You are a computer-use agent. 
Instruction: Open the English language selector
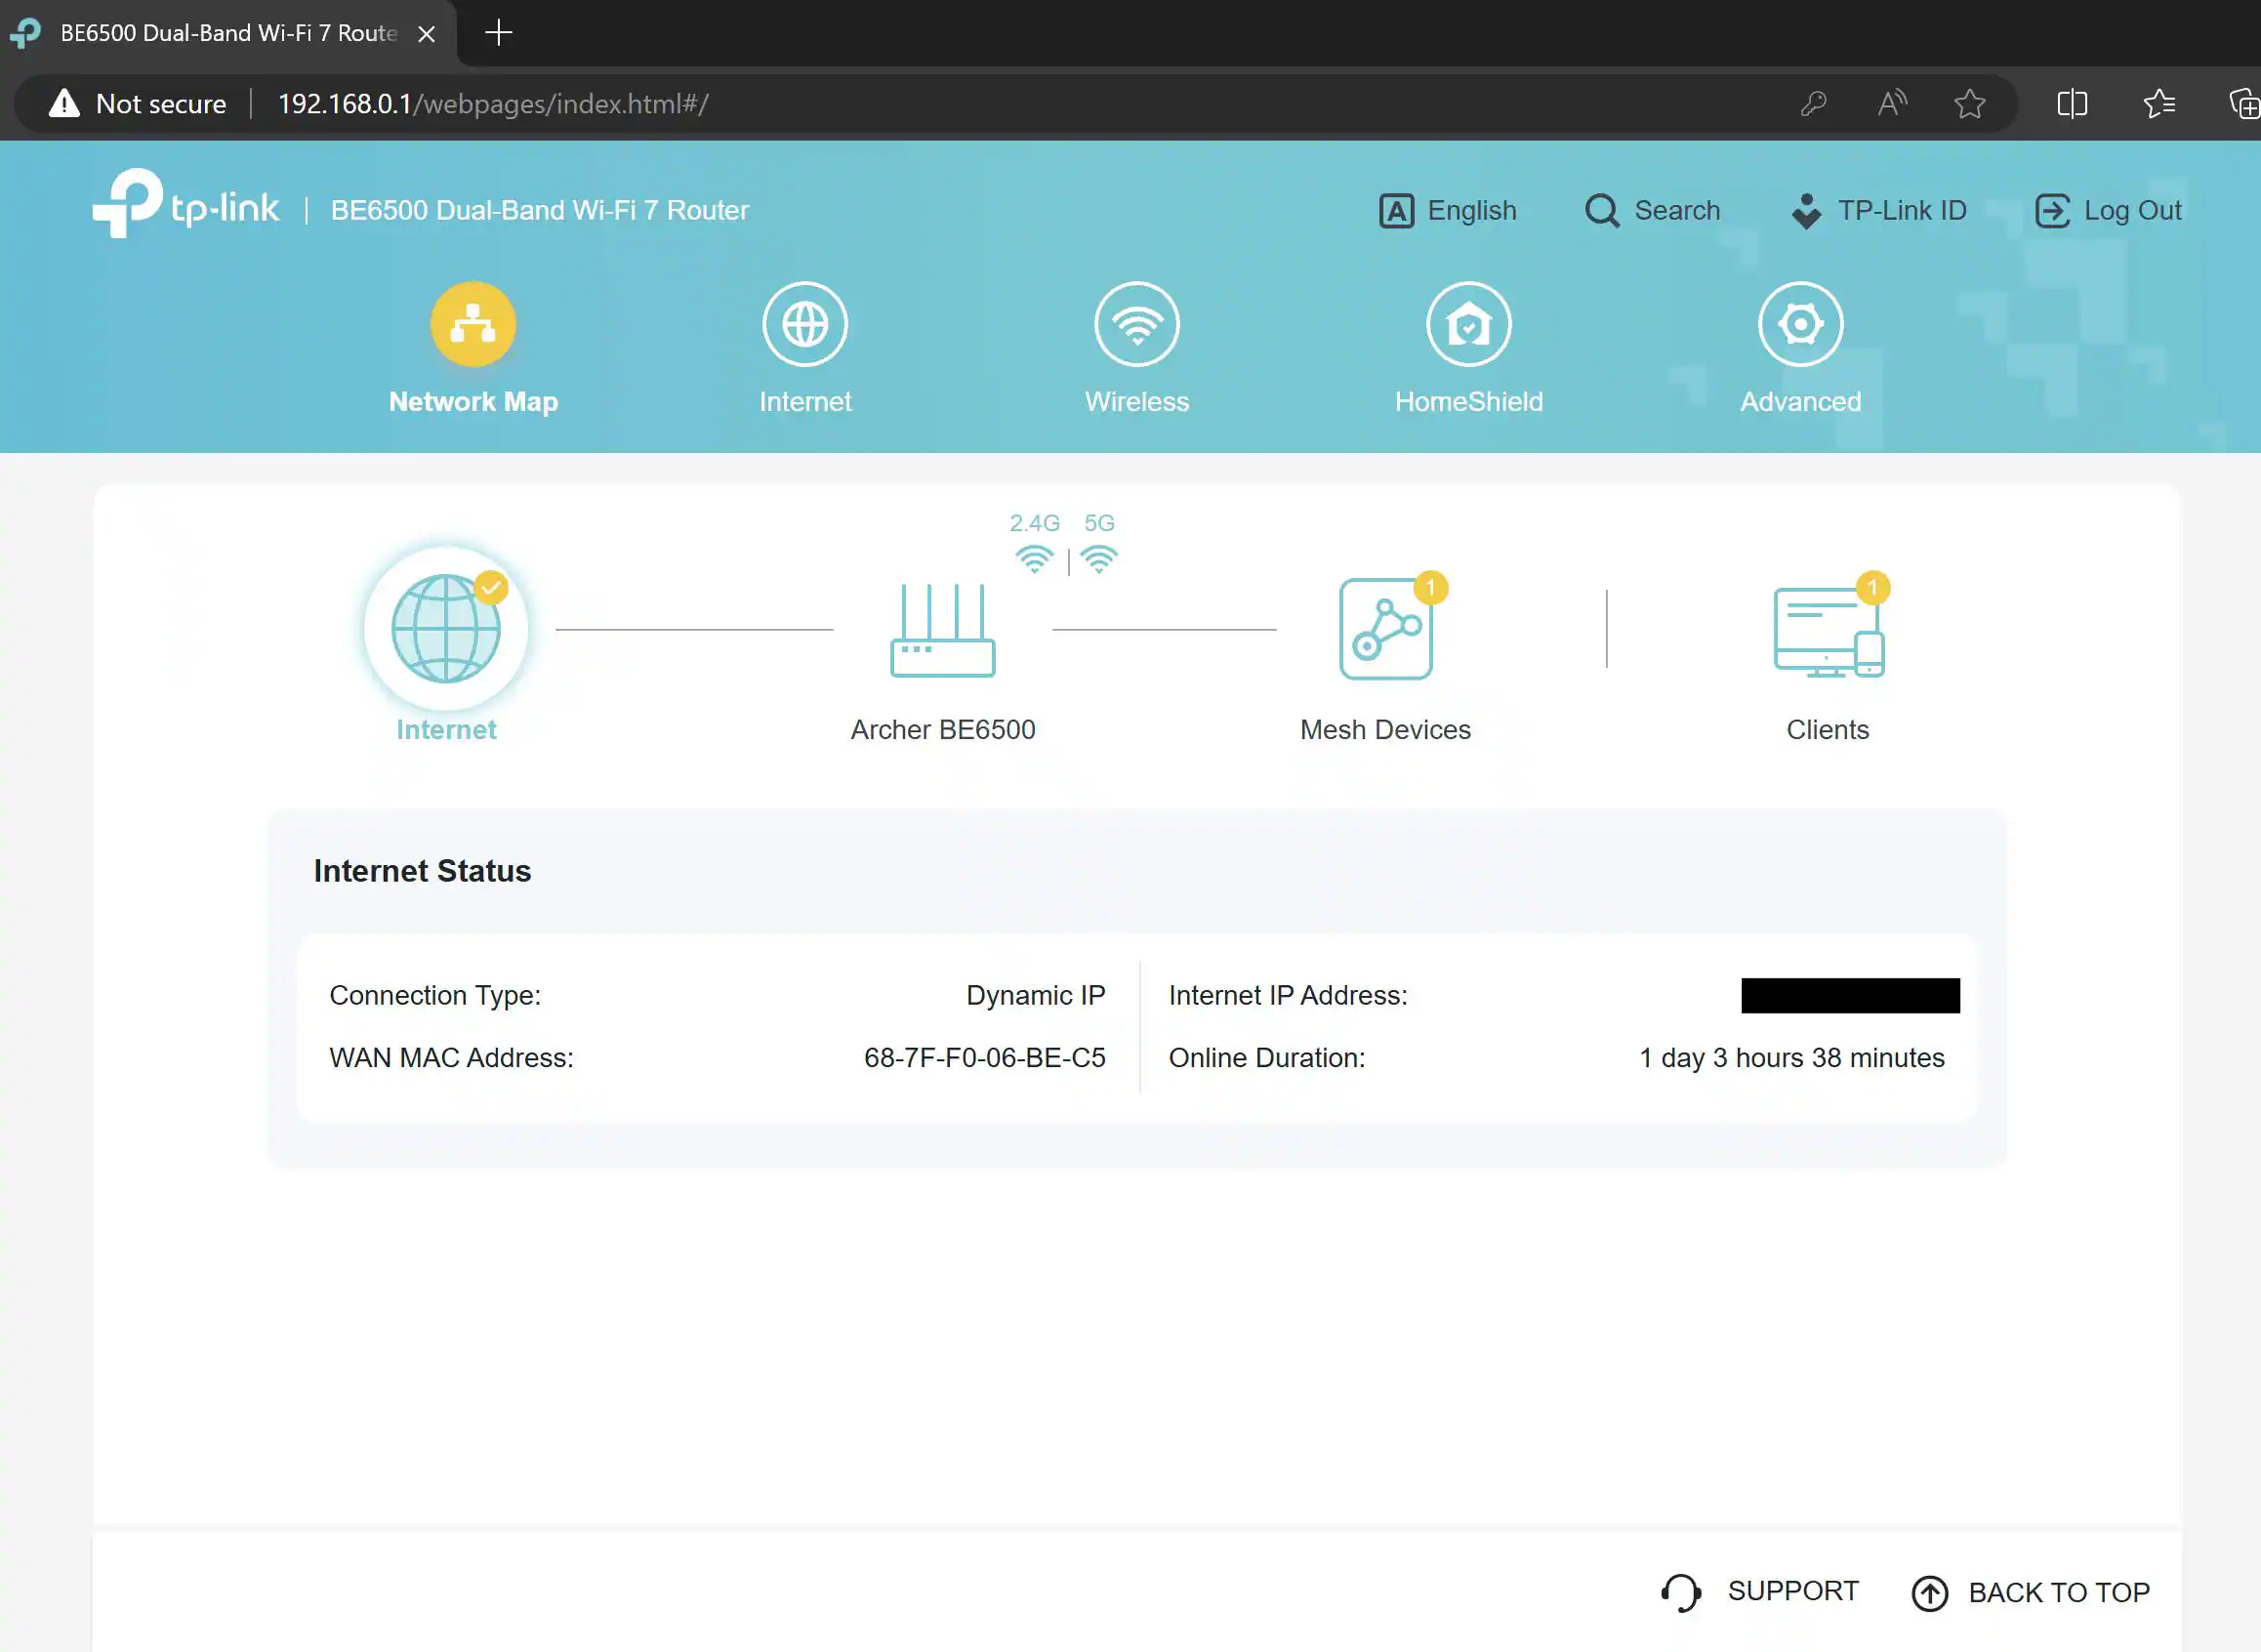tap(1448, 211)
